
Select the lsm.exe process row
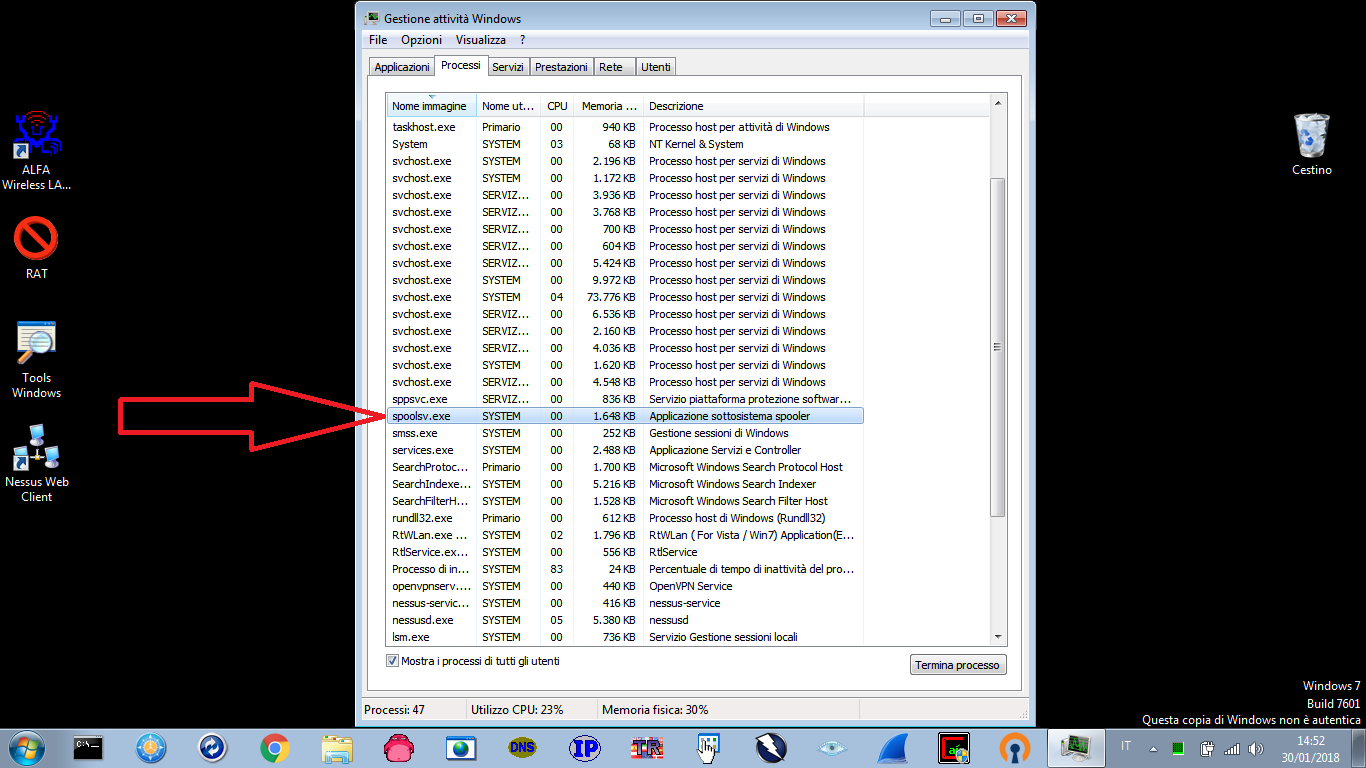click(625, 637)
